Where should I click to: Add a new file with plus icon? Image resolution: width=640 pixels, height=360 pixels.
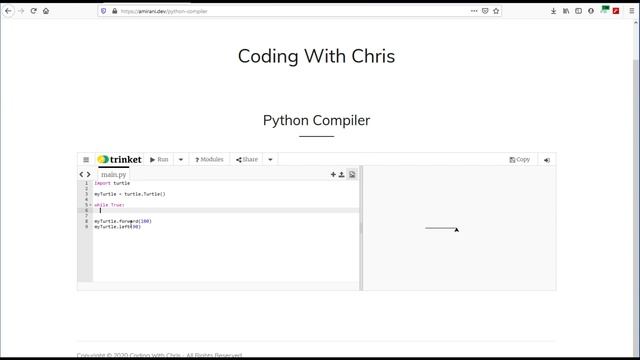[333, 175]
